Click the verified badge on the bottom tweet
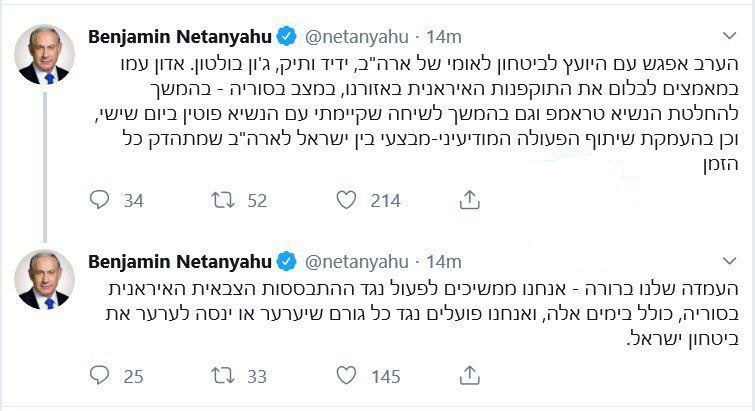 [x=286, y=262]
